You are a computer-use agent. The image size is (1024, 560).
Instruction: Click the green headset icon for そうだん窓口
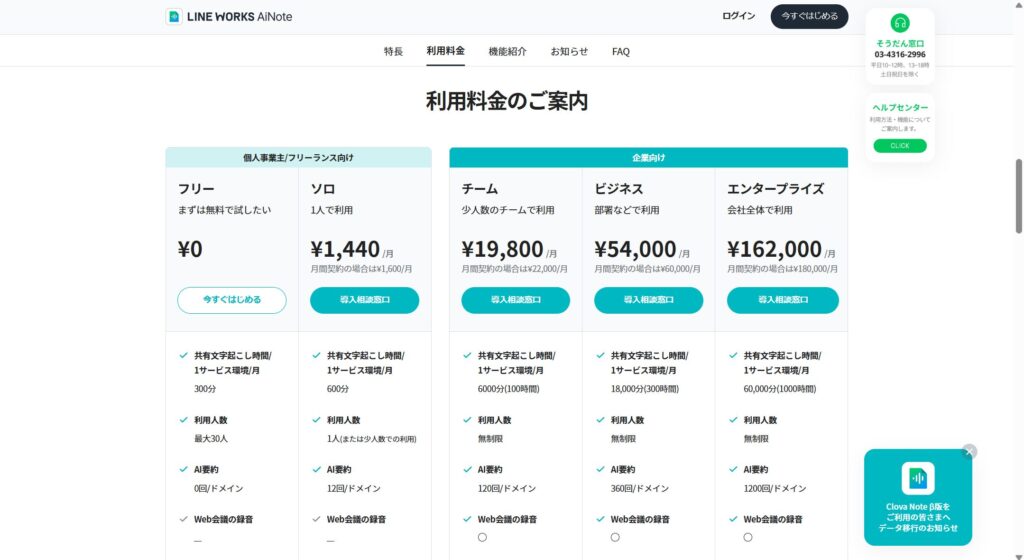(x=900, y=23)
